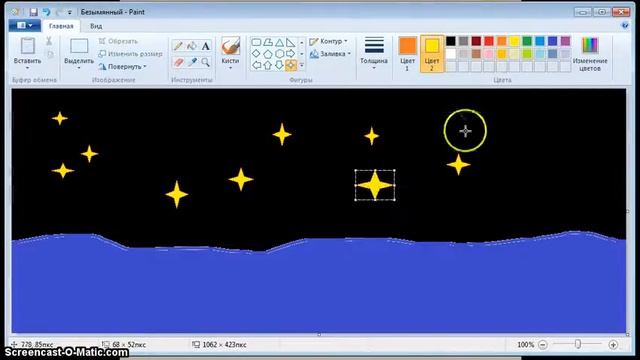Open Изменение цветов color editor
Screen dimensions: 640x360
coord(590,54)
